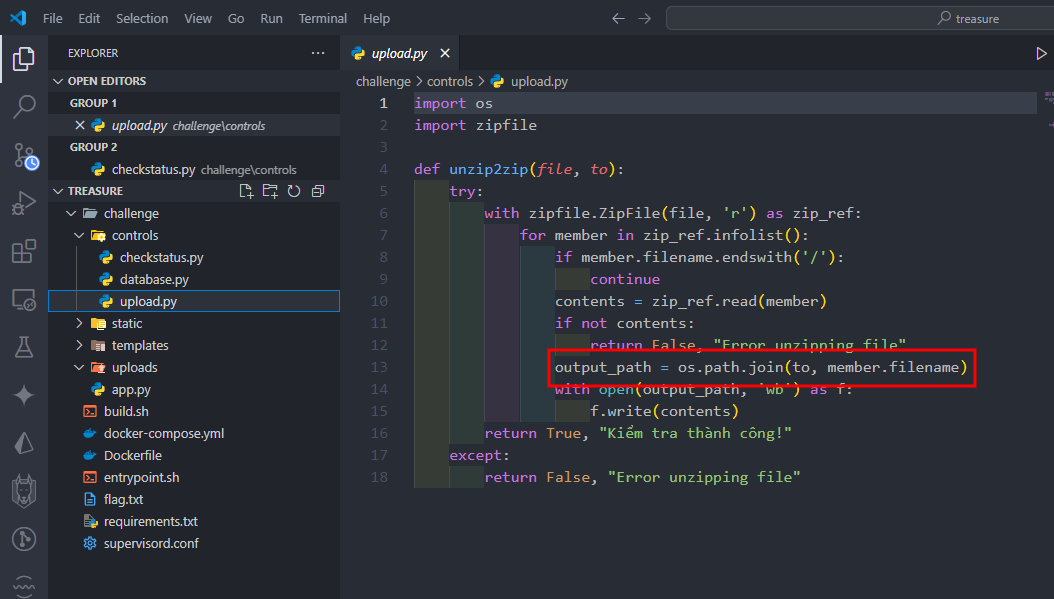1054x599 pixels.
Task: Click line number 13 in the gutter
Action: click(379, 367)
